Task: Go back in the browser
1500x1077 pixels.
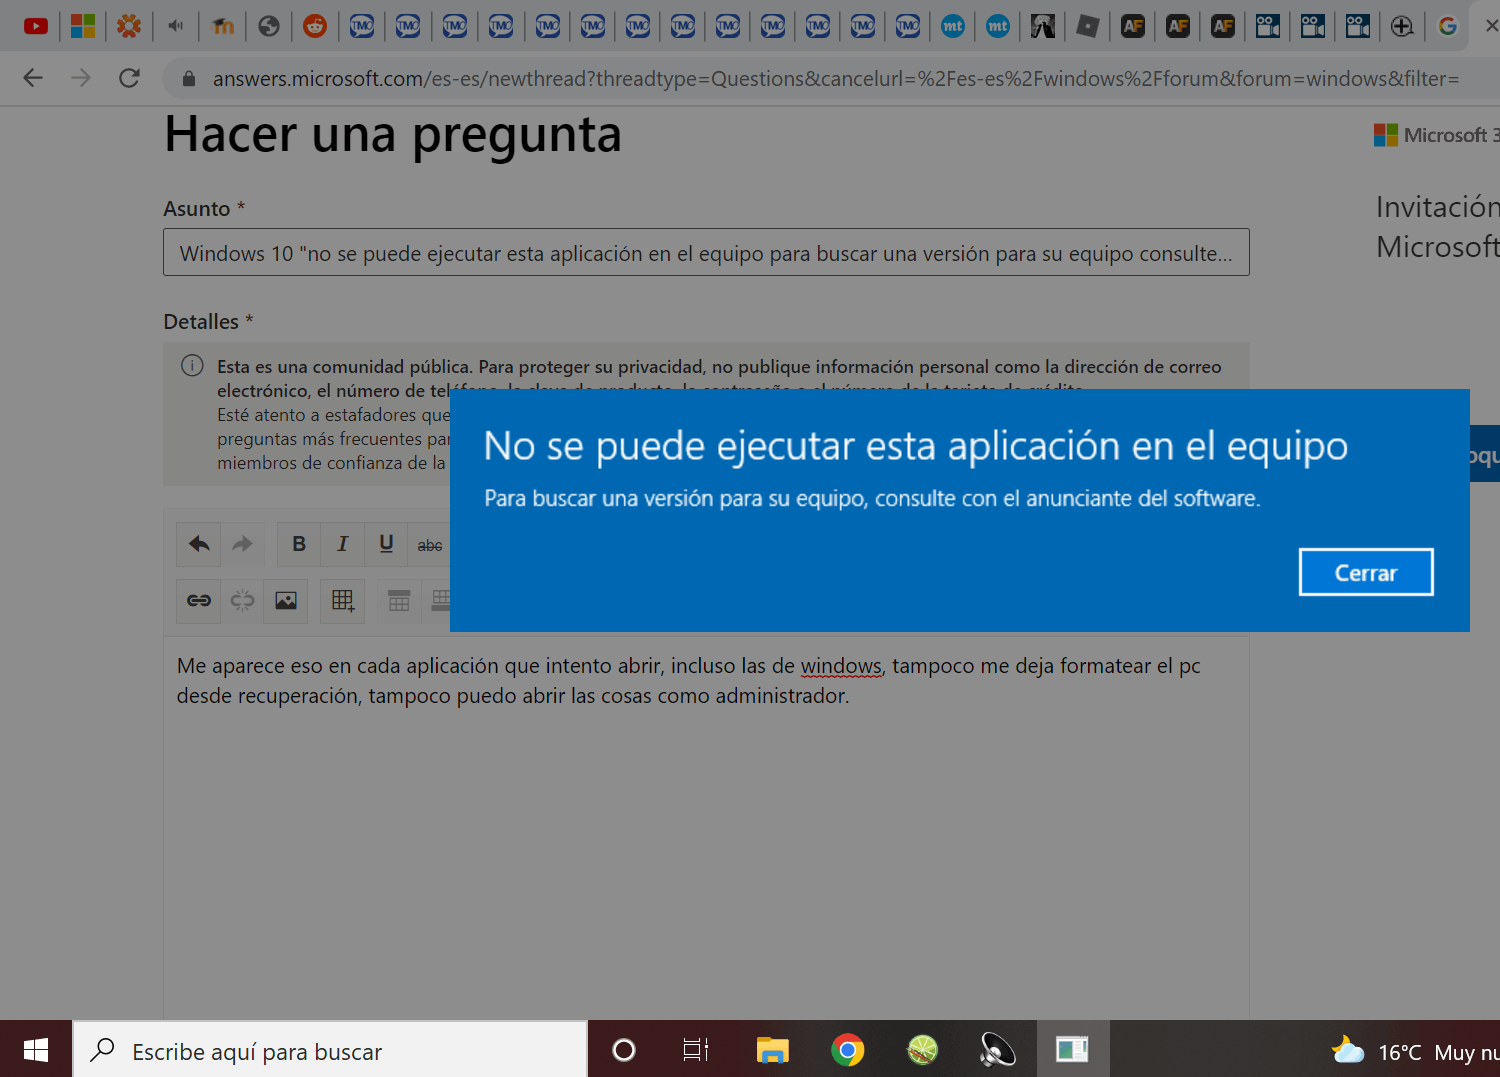Action: click(33, 78)
